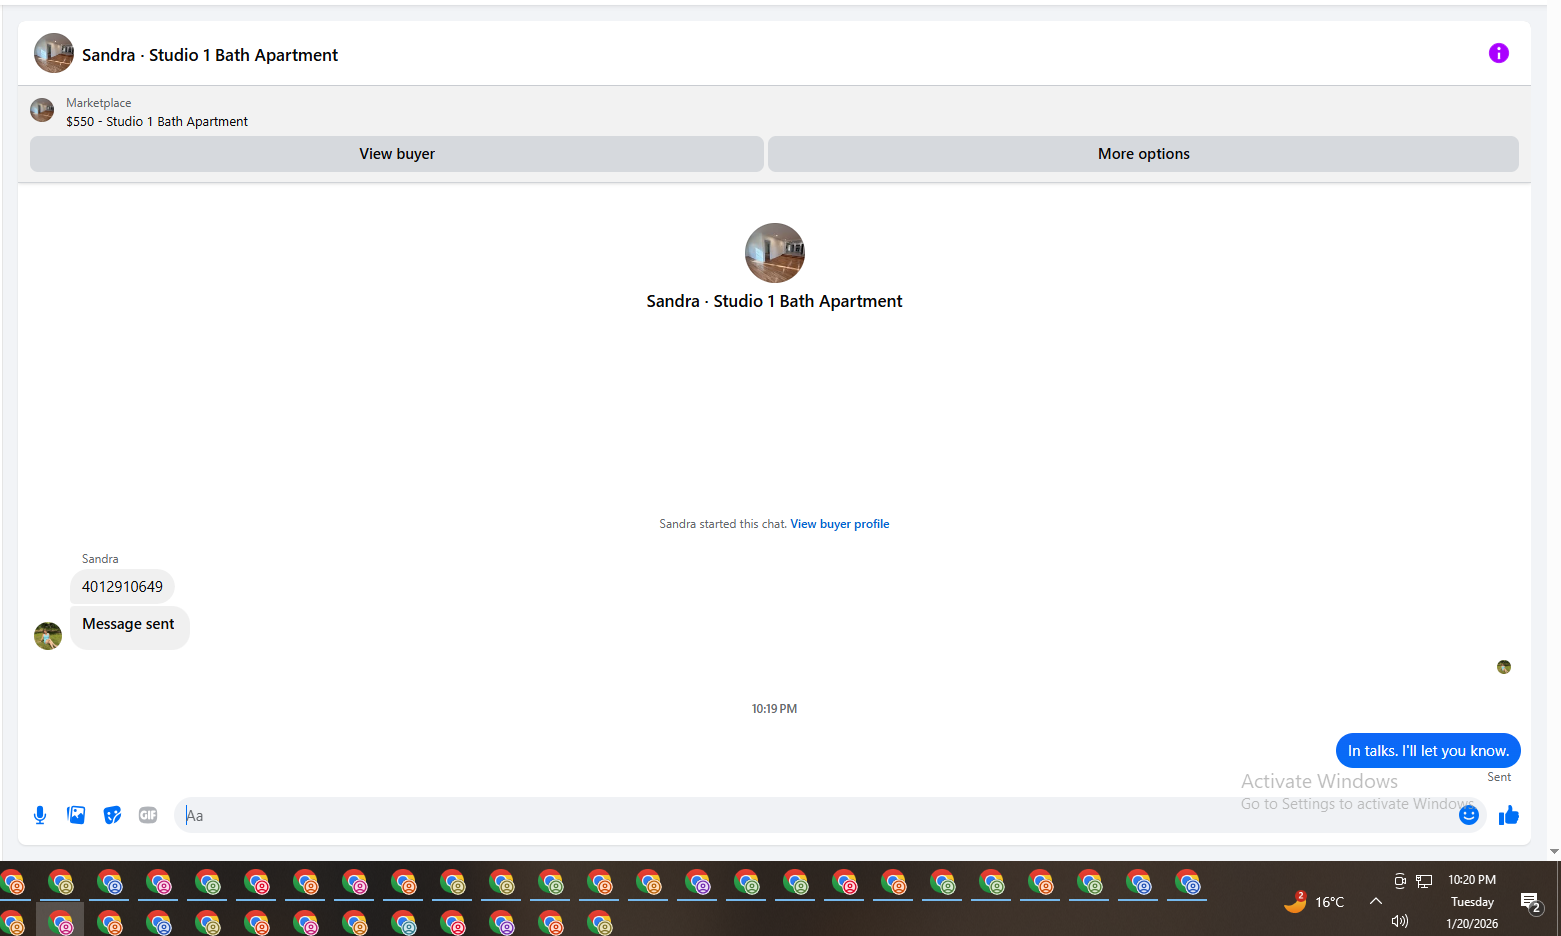Open Marketplace listing thumbnail beside $550 text
Viewport: 1561px width, 936px height.
(42, 110)
